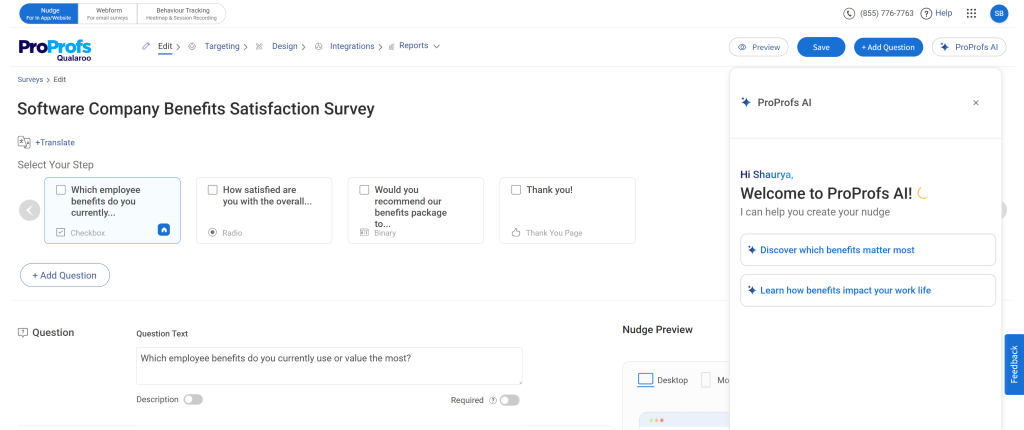Image resolution: width=1024 pixels, height=430 pixels.
Task: Click the pencil icon next to Edit
Action: point(146,46)
